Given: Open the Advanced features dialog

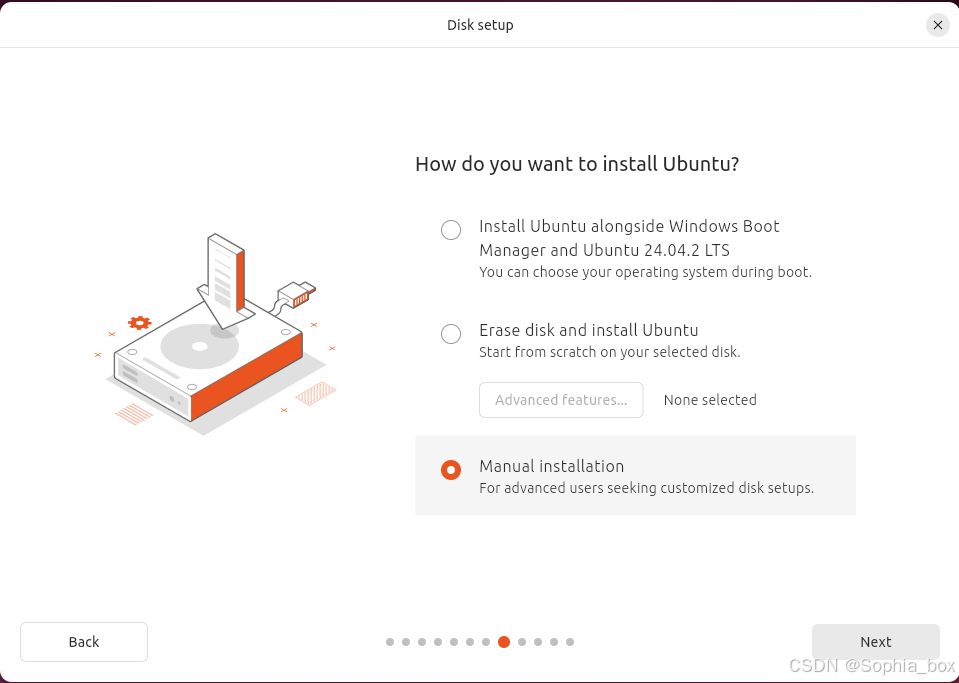Looking at the screenshot, I should pos(561,400).
